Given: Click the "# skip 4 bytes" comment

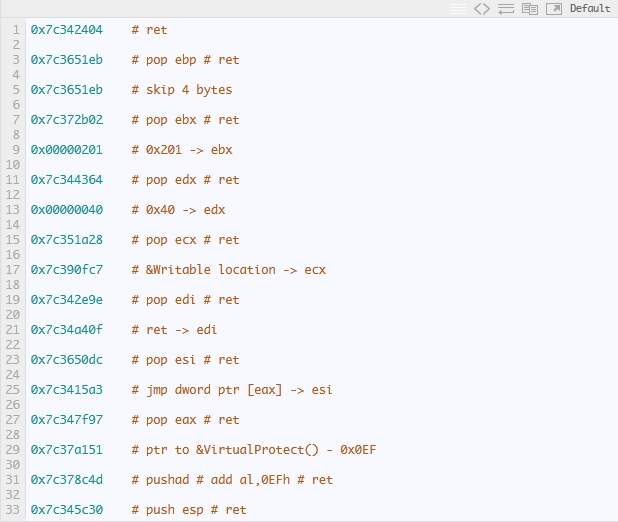Looking at the screenshot, I should (182, 90).
